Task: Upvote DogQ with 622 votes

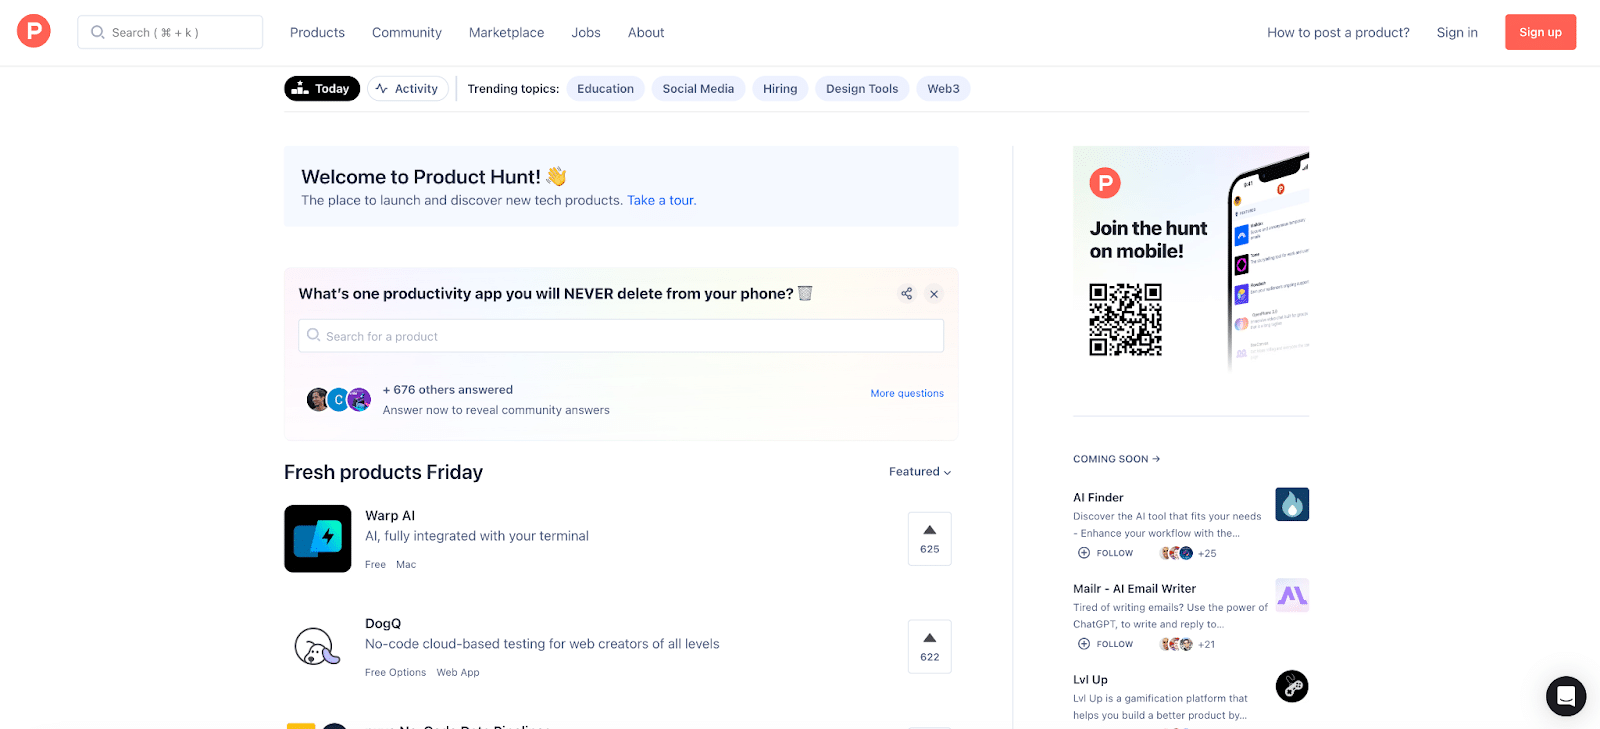Action: click(929, 646)
